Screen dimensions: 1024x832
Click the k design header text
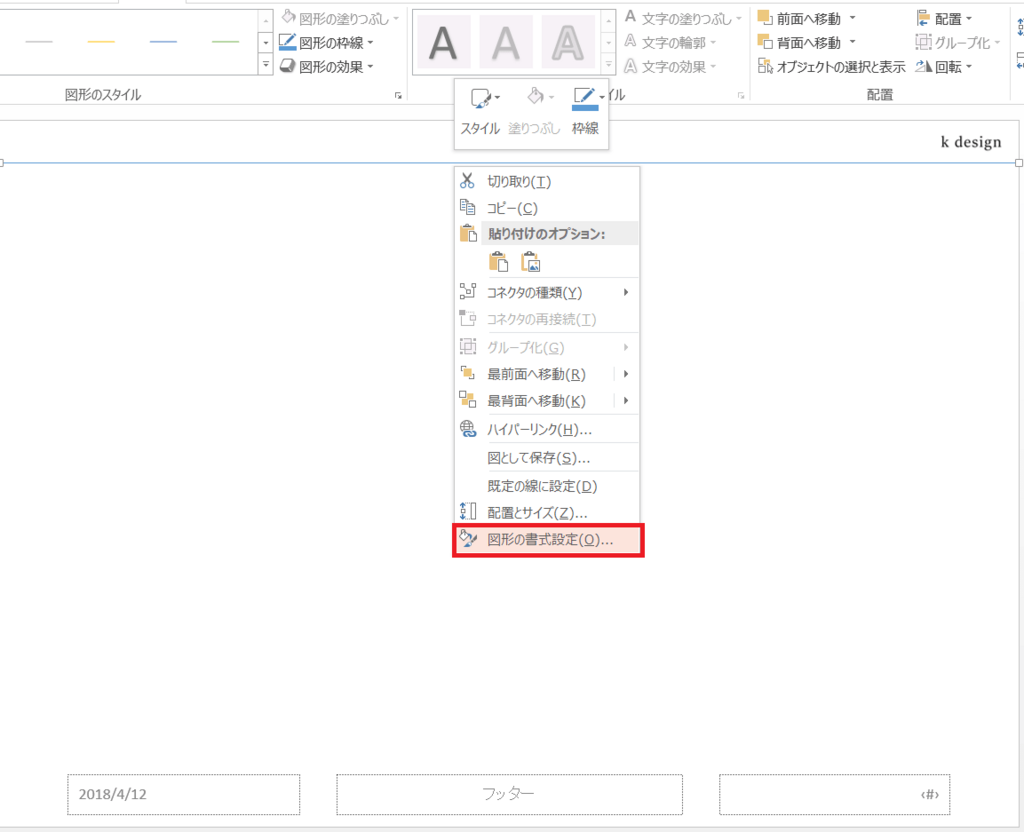coord(970,142)
